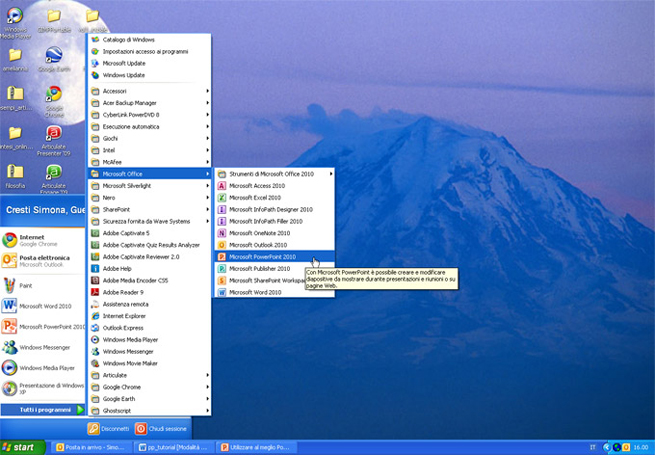Expand the Giochi submenu arrow
The width and height of the screenshot is (655, 455).
[207, 138]
